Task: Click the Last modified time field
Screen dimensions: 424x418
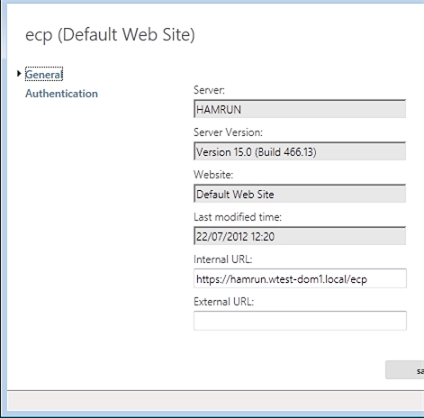Action: [x=300, y=236]
